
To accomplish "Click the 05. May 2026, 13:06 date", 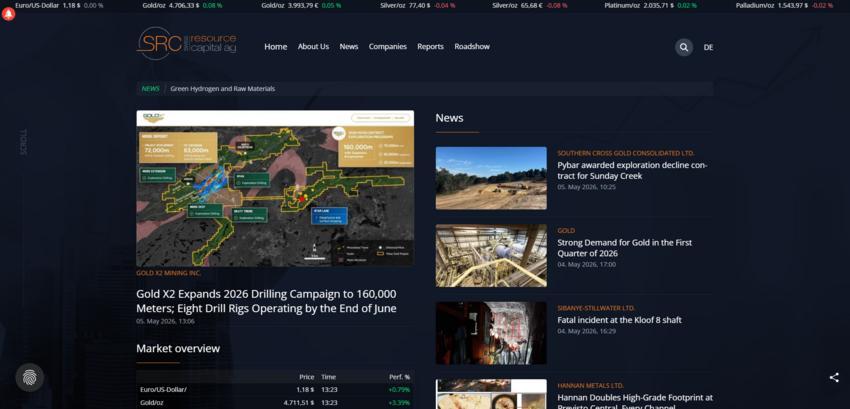I will coord(165,321).
